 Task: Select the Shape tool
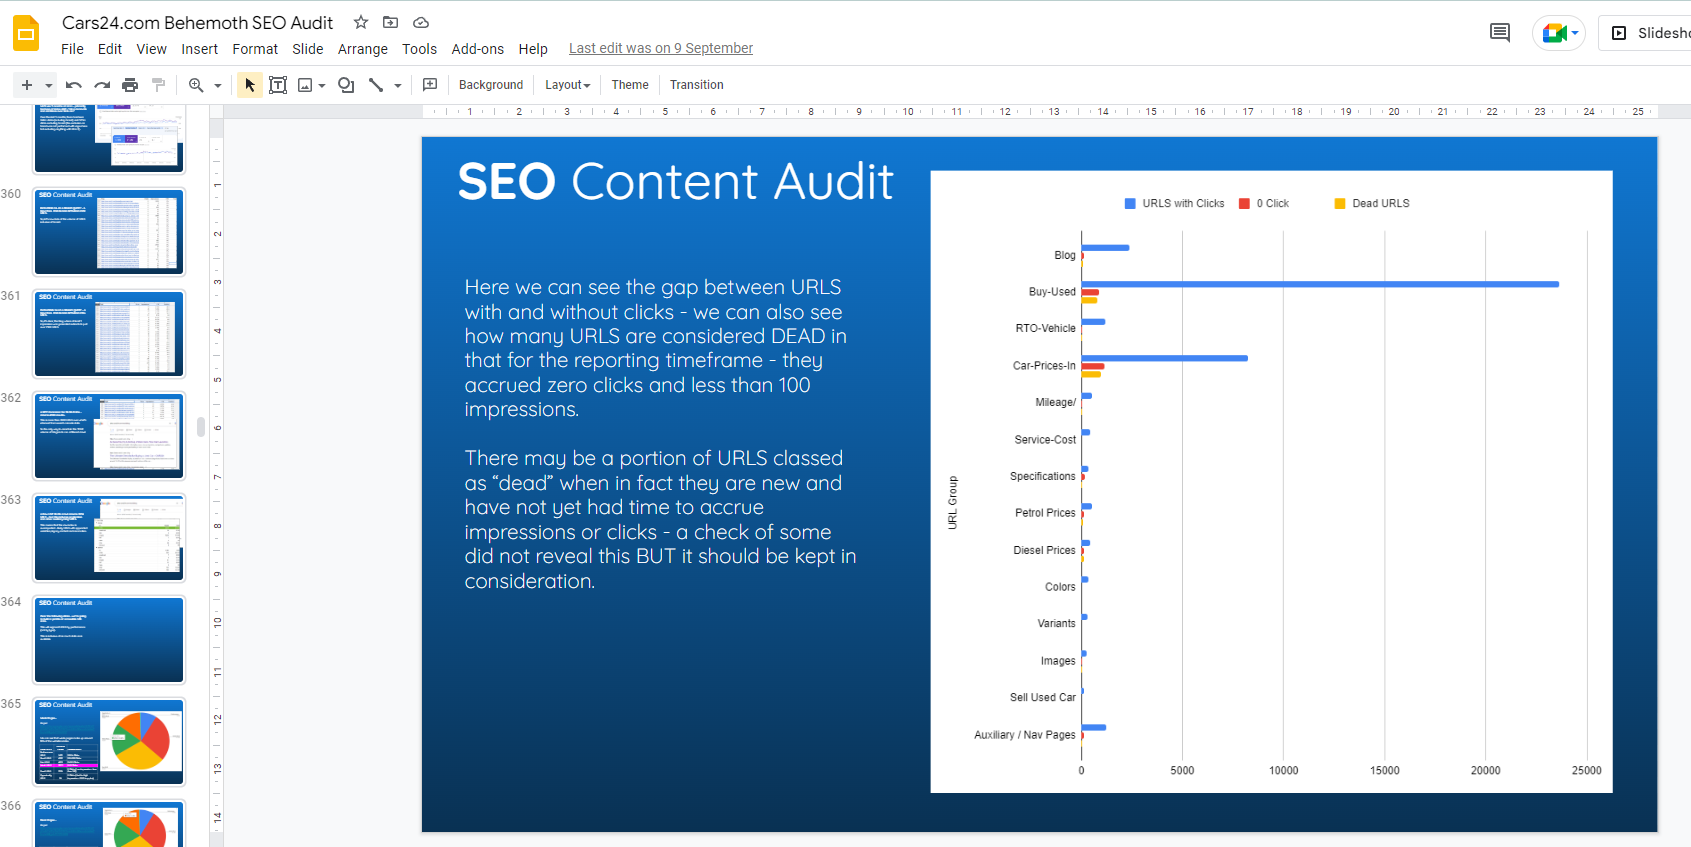(x=346, y=85)
